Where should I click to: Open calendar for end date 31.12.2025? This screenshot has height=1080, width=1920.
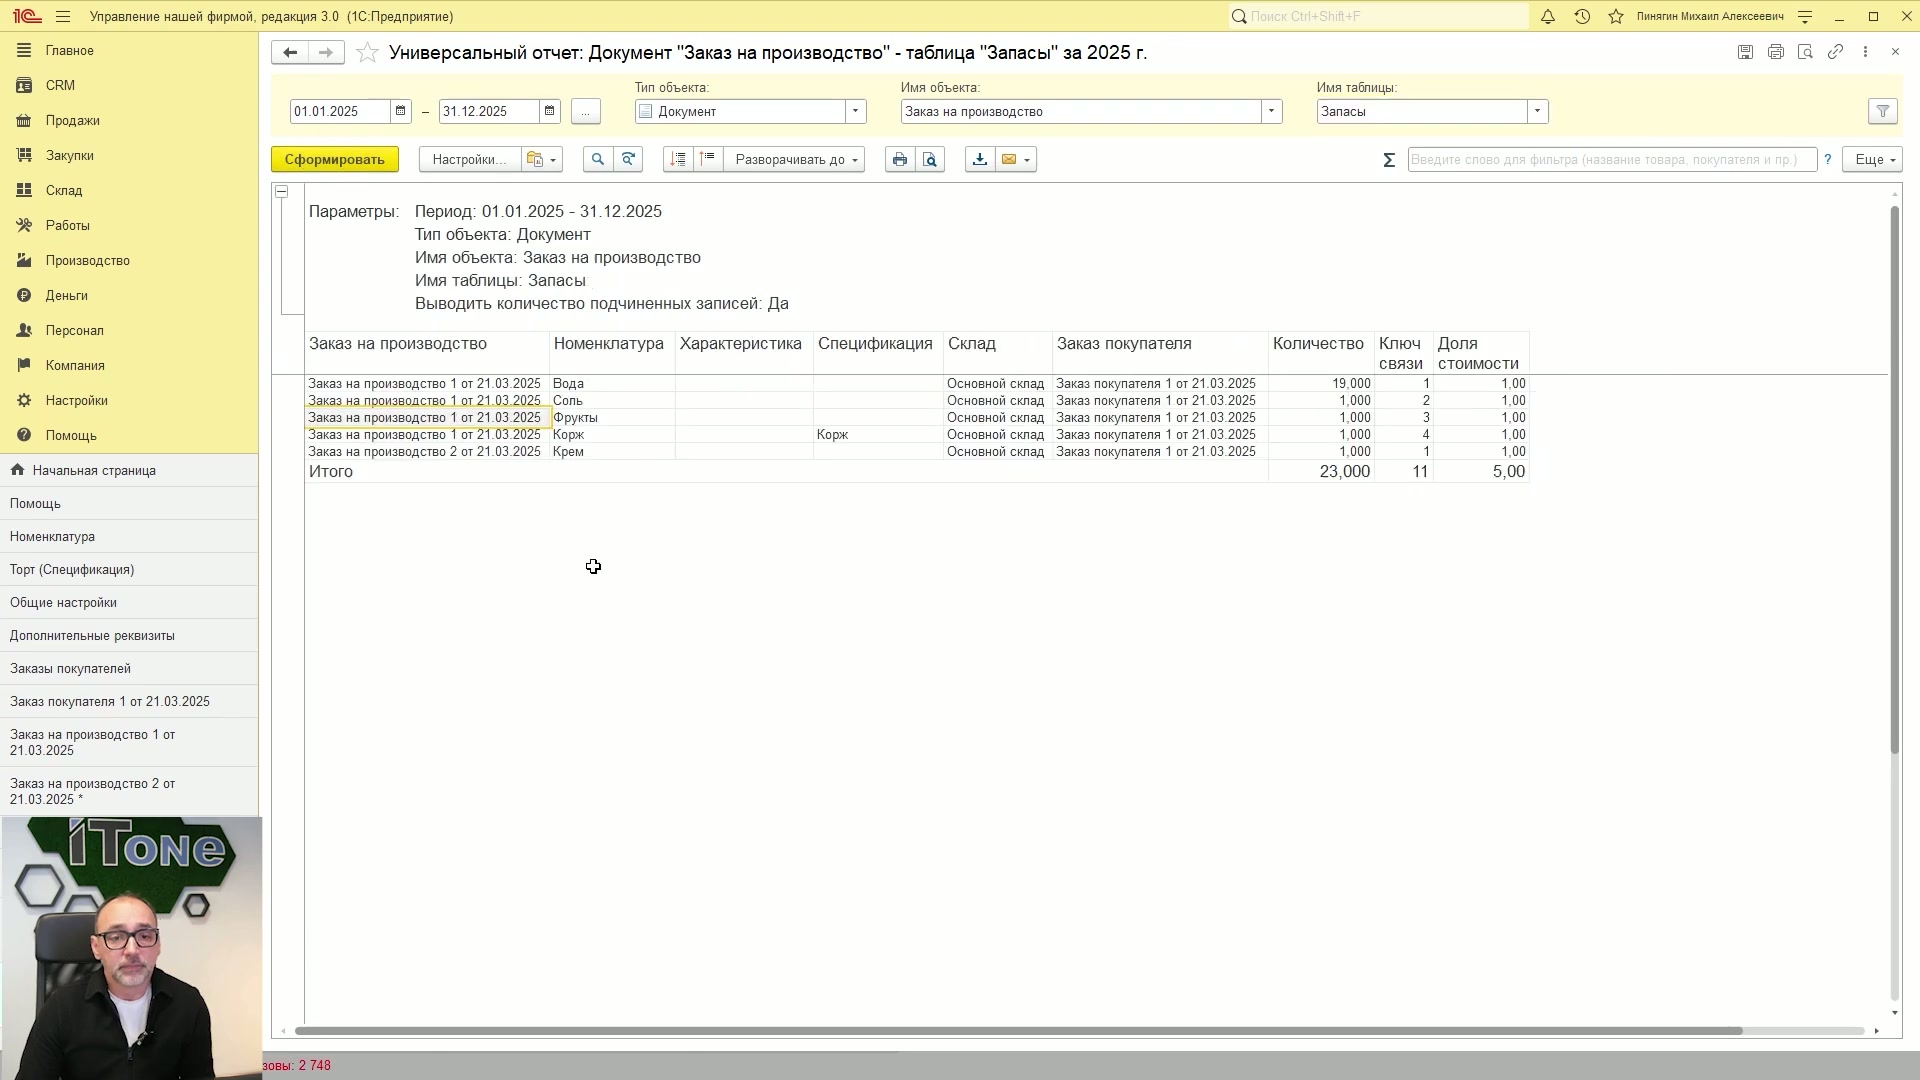point(550,112)
